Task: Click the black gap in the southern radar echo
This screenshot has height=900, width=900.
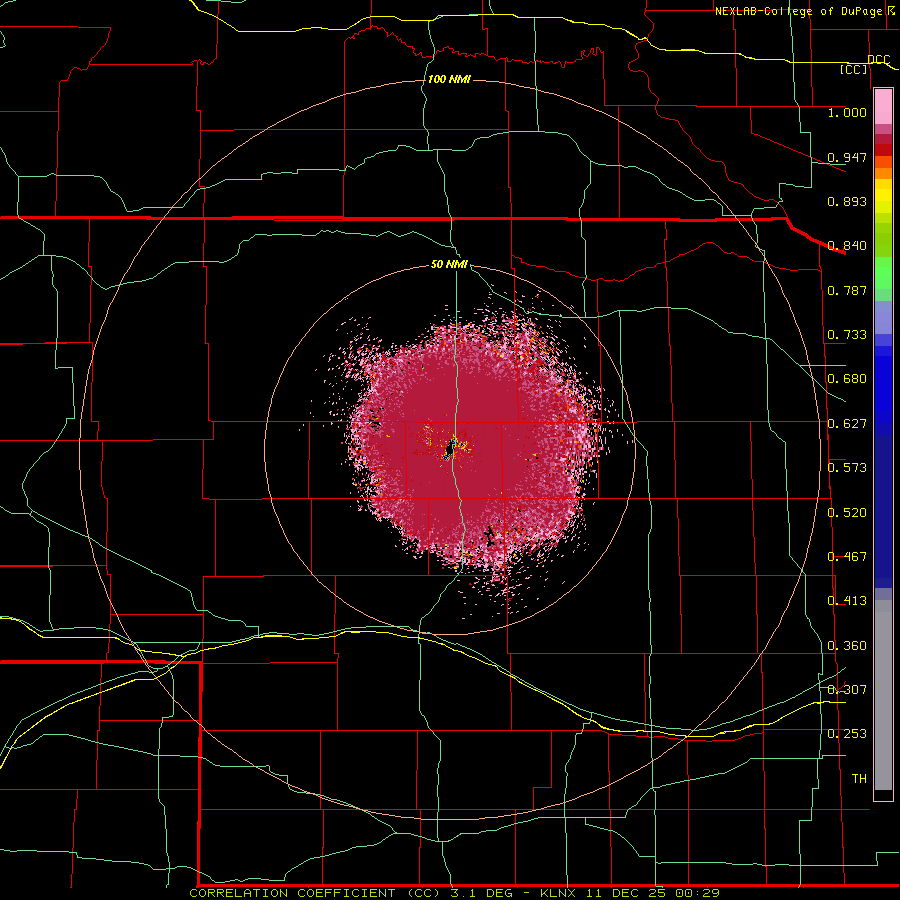Action: tap(490, 535)
